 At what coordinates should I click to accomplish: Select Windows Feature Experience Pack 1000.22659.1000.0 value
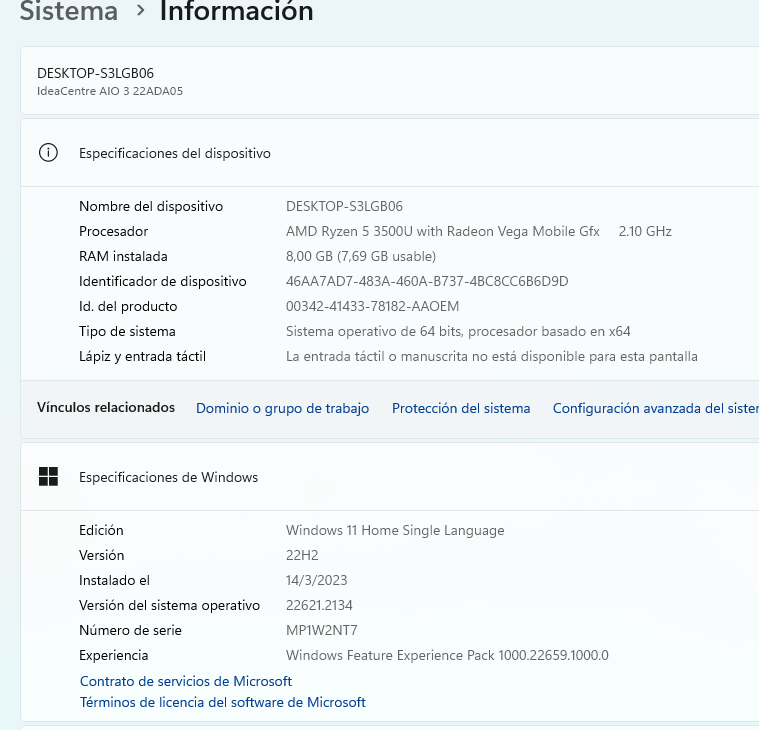pyautogui.click(x=447, y=655)
